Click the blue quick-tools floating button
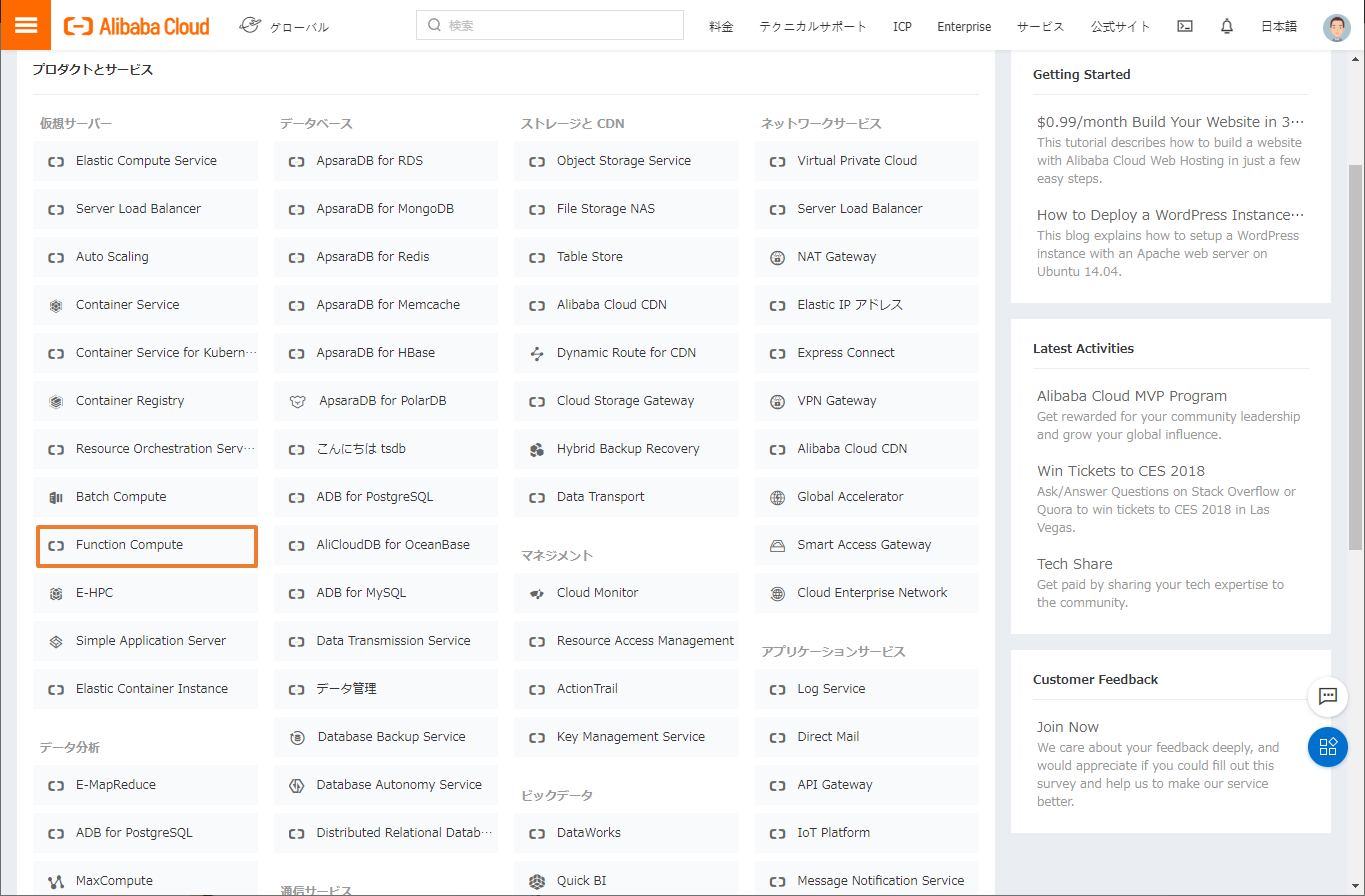 (x=1328, y=747)
